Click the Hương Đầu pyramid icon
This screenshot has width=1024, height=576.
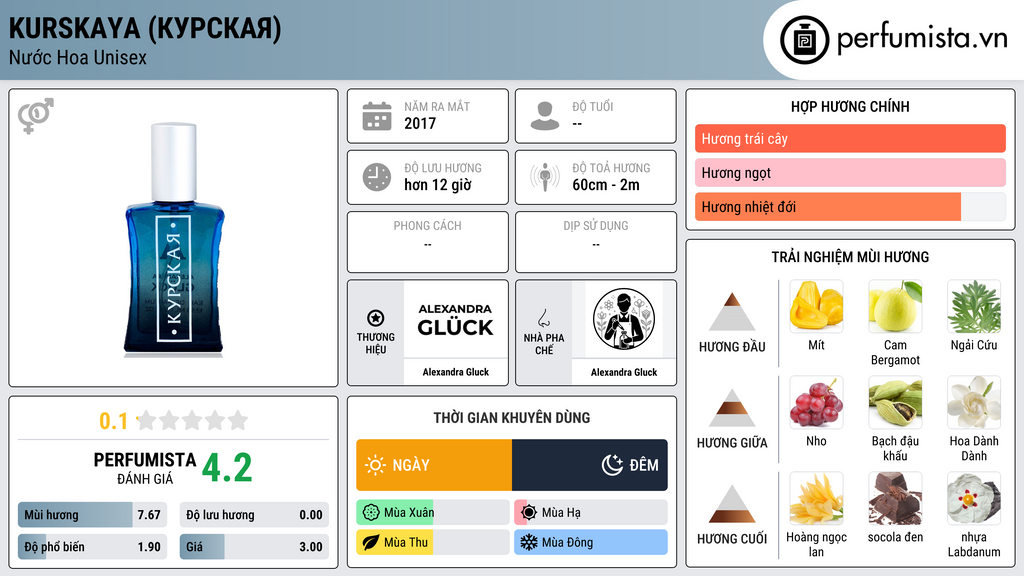coord(732,312)
